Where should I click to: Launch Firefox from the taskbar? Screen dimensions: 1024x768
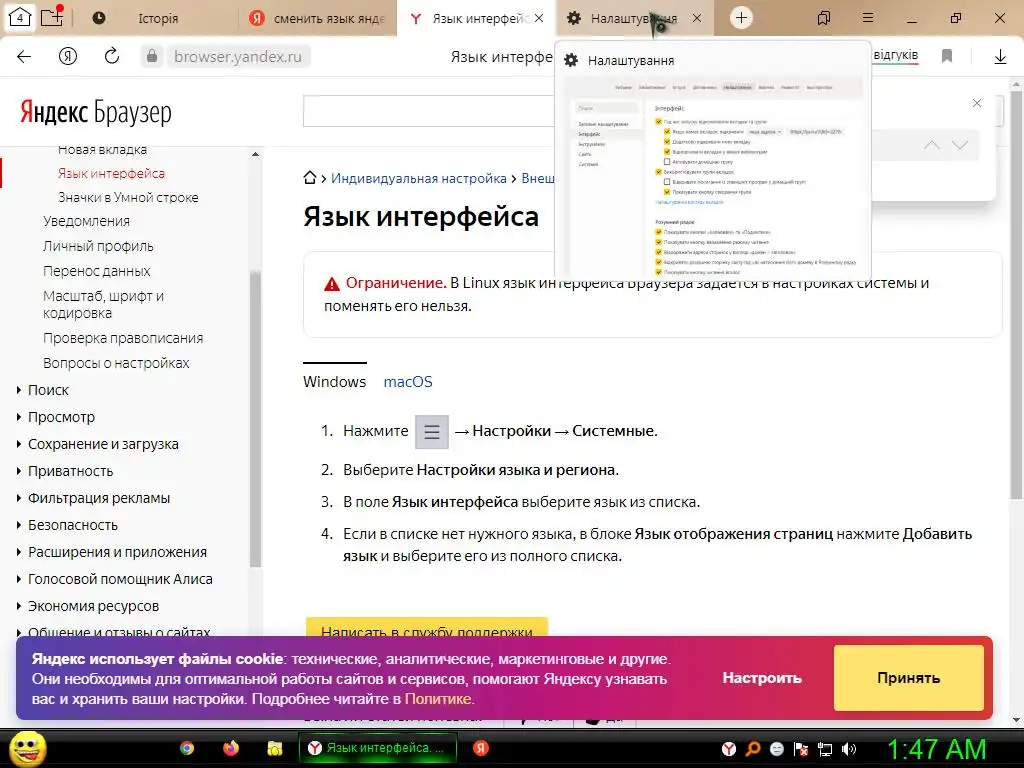(231, 748)
